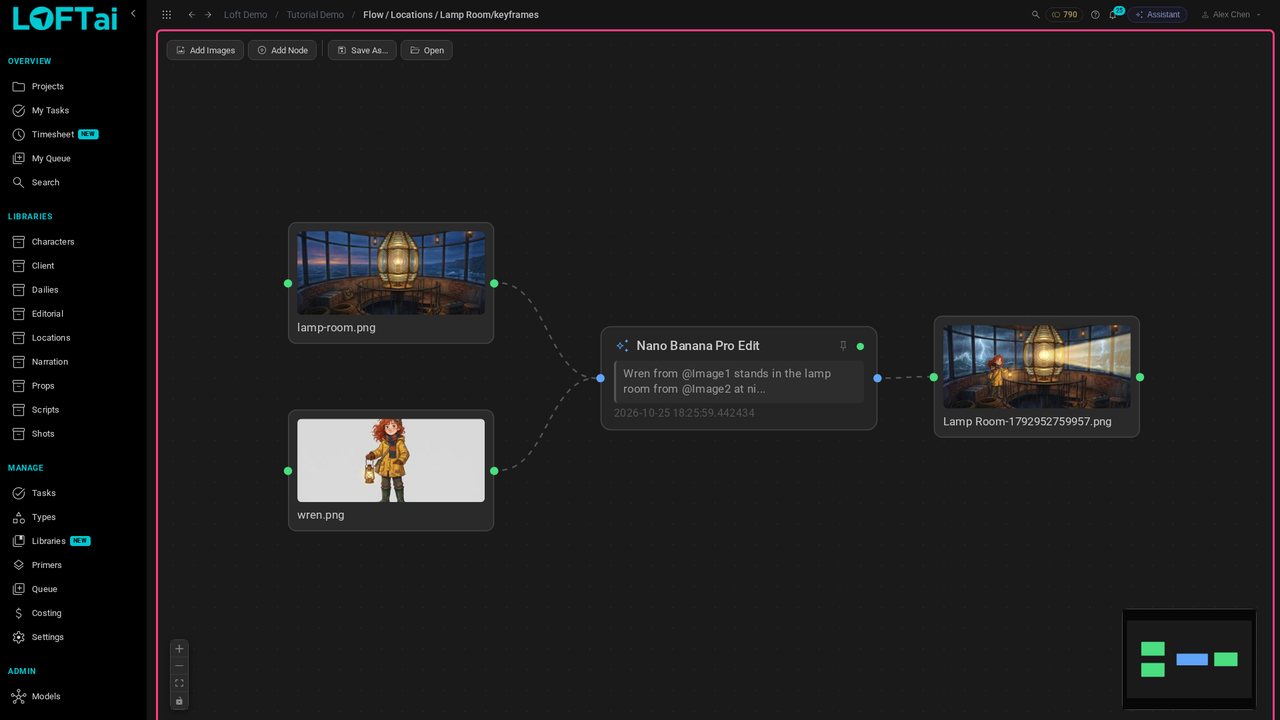
Task: Open Models under Admin
Action: pos(46,696)
